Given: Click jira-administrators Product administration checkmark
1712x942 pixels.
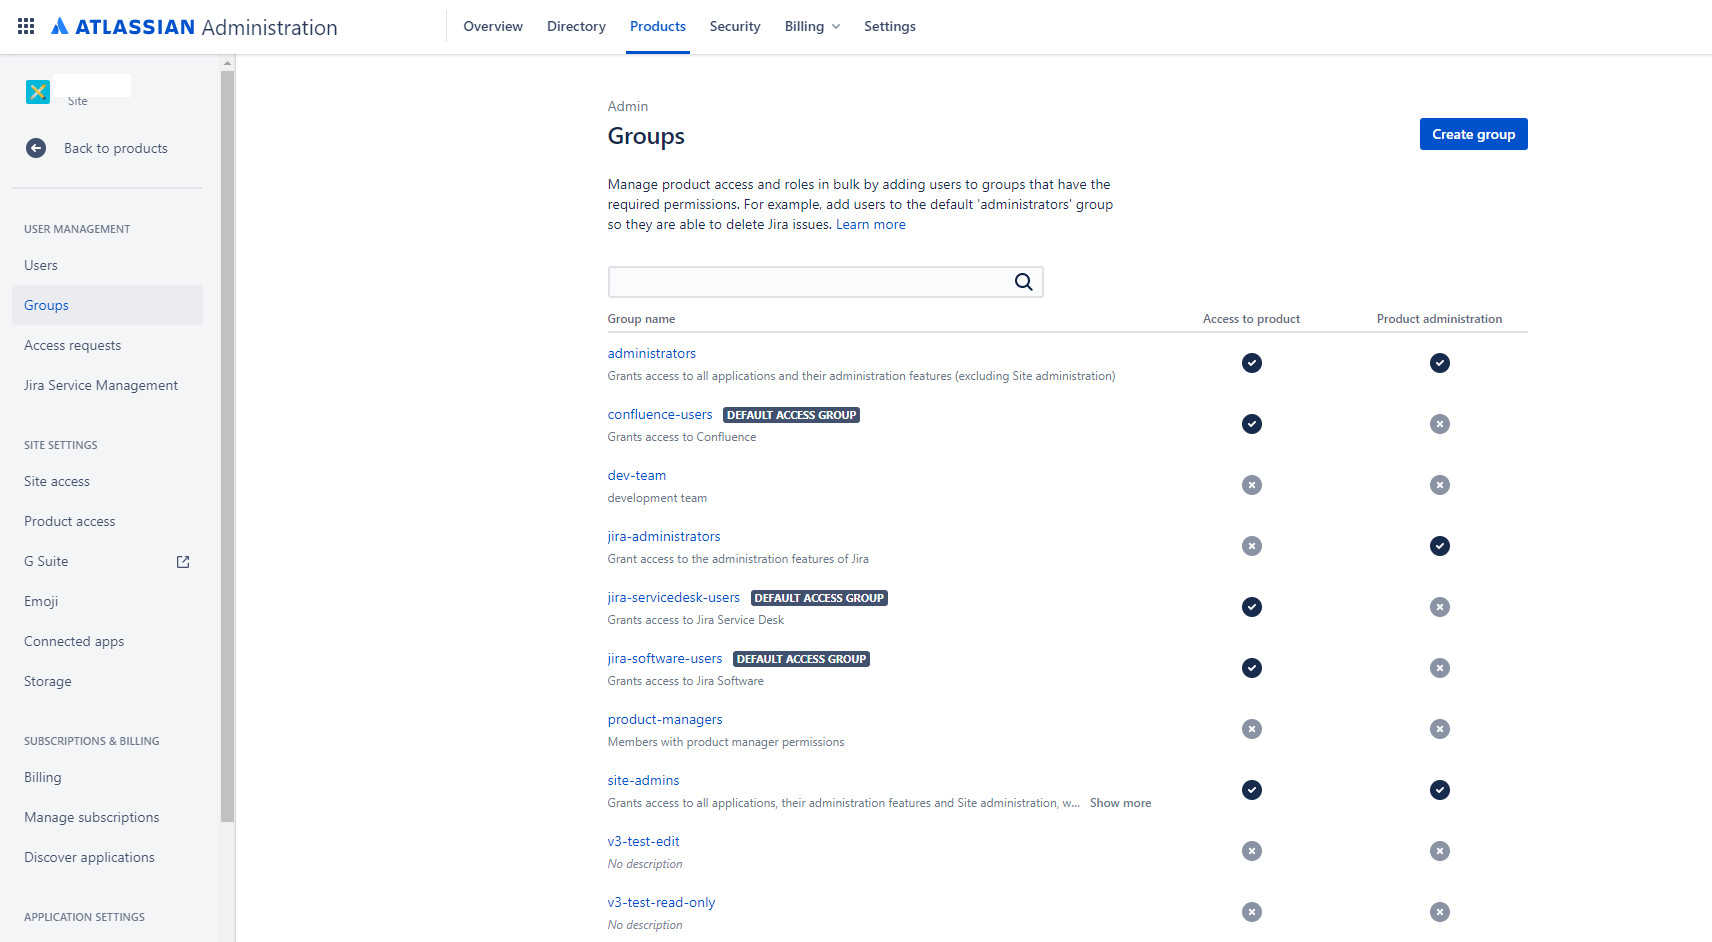Looking at the screenshot, I should [x=1440, y=546].
